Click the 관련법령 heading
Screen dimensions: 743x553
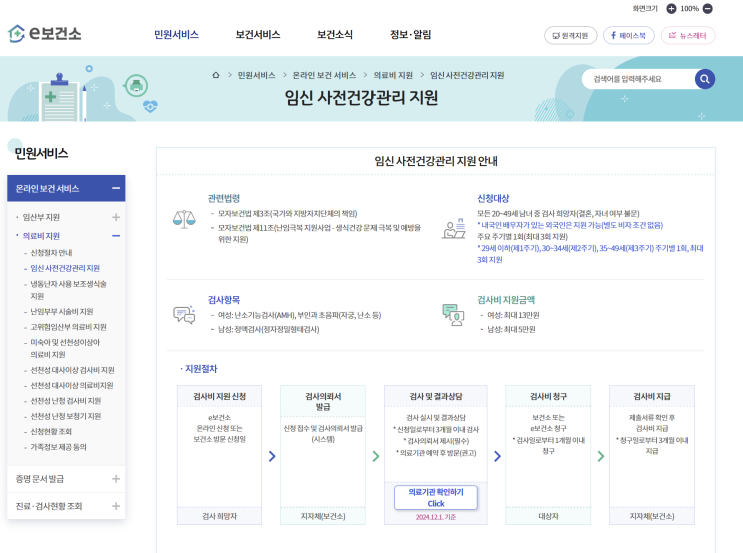click(224, 199)
